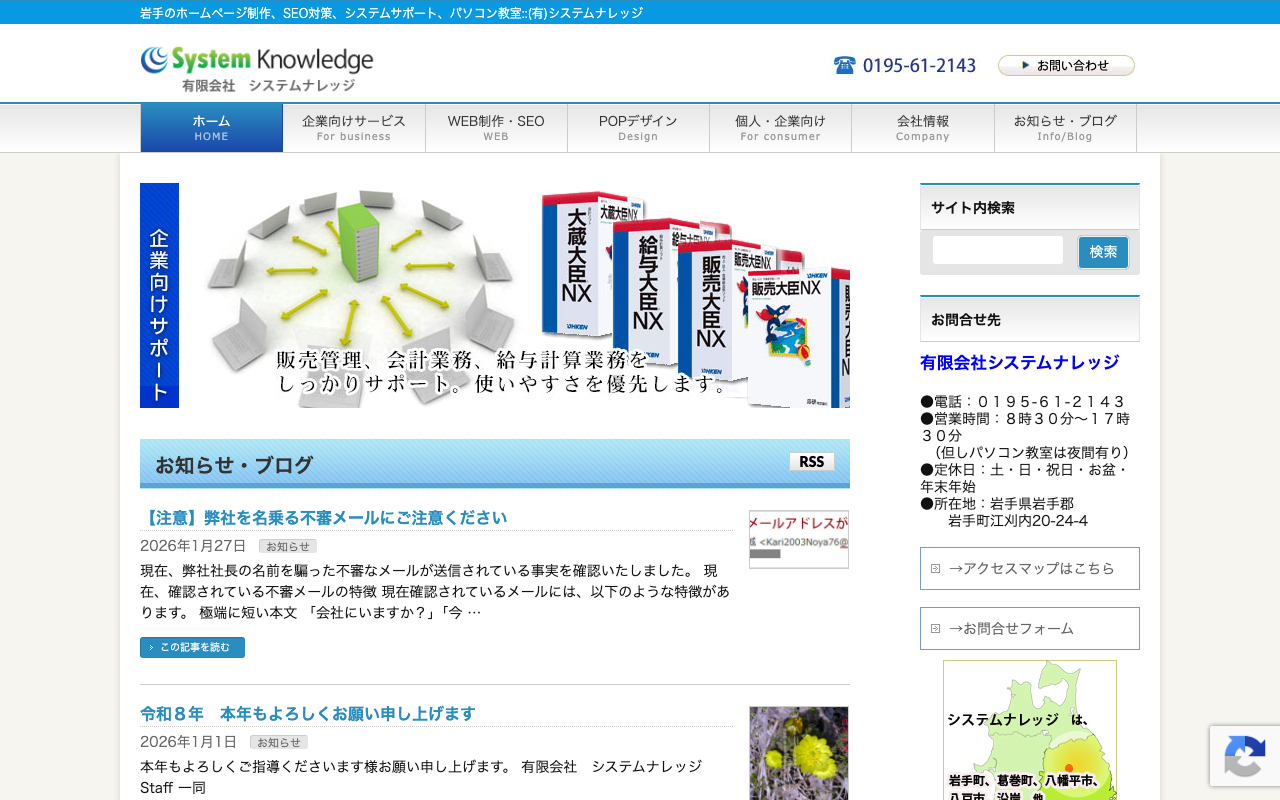Image resolution: width=1280 pixels, height=800 pixels.
Task: Click the telephone number 0195-61-2143 graphic
Action: (x=905, y=65)
